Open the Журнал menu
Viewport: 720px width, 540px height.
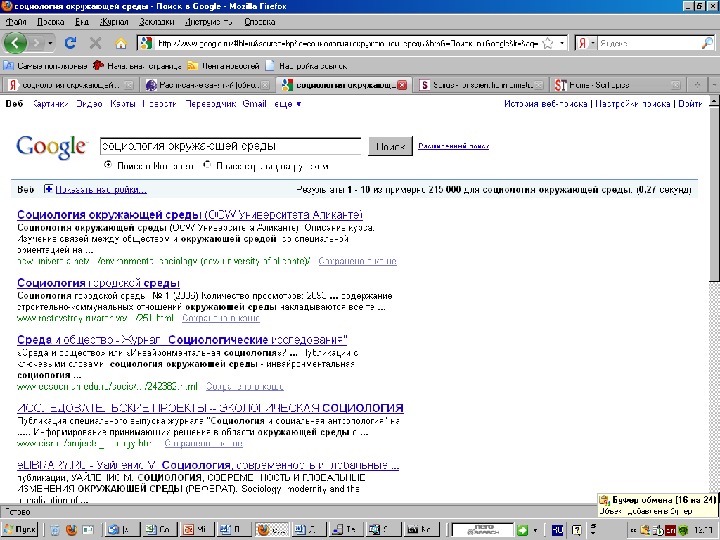(x=114, y=22)
